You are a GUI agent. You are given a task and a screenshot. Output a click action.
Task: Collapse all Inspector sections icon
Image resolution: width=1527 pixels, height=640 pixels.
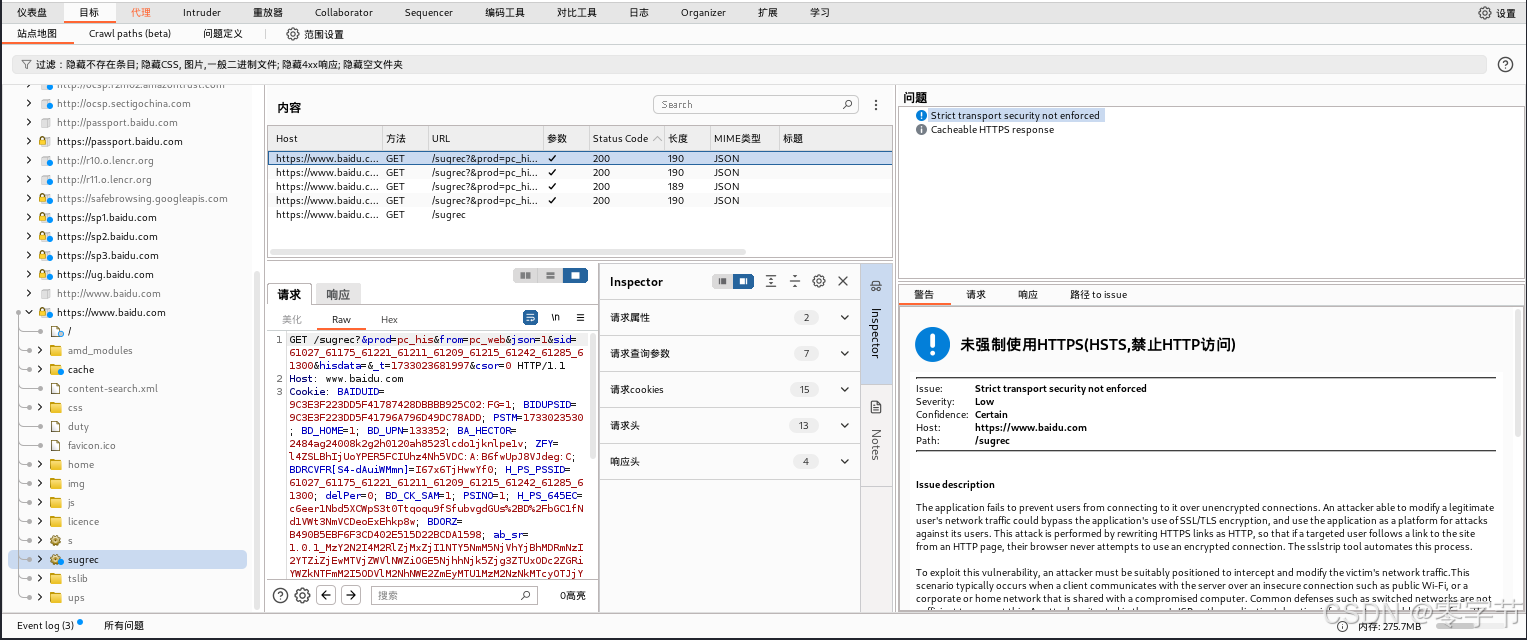tap(795, 282)
